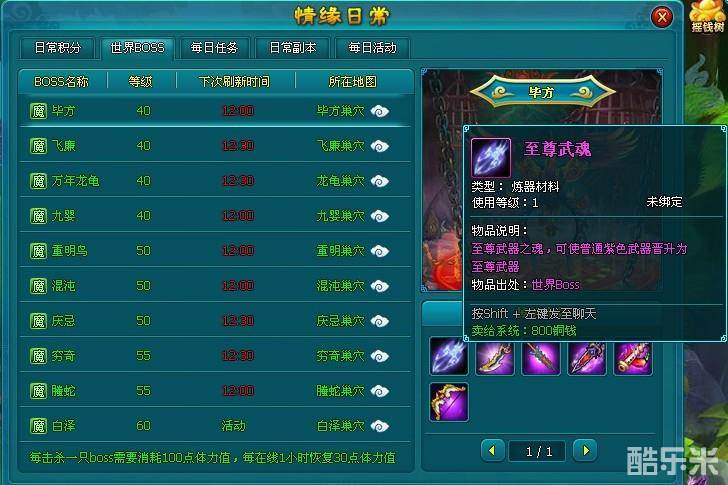Select the golden dagger reward icon
Screen dimensions: 728x485
(x=494, y=358)
